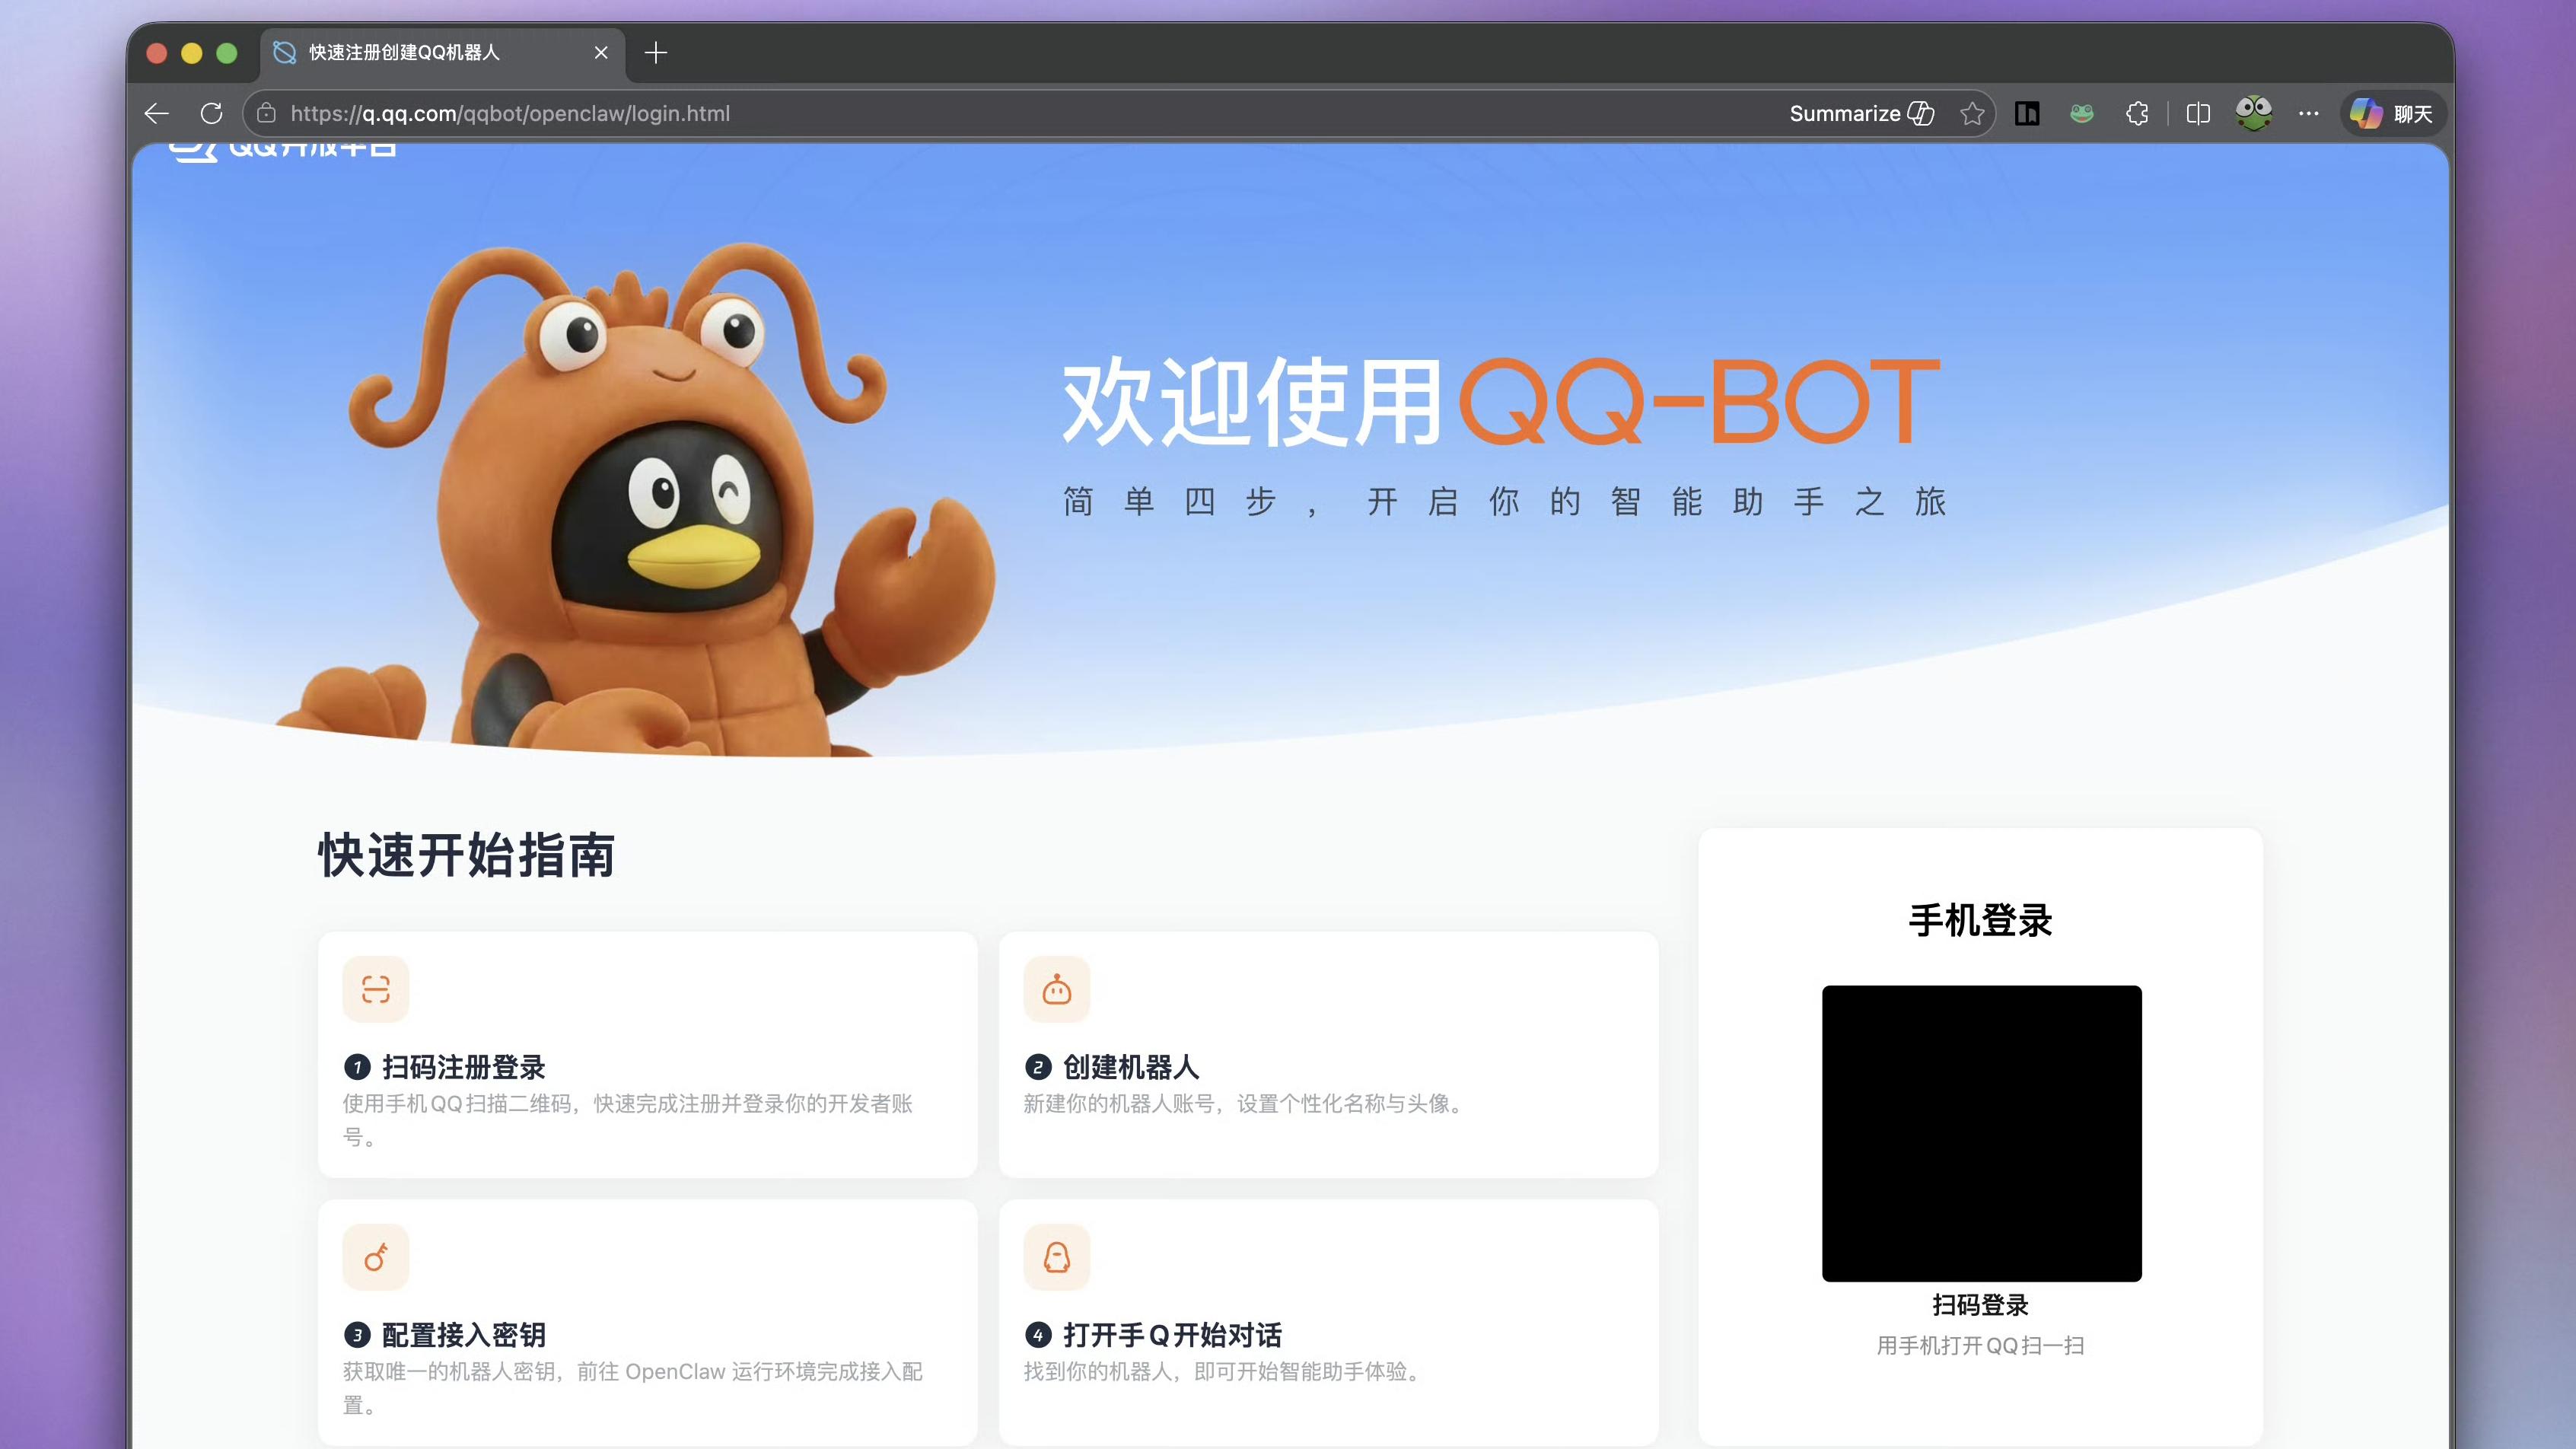Open a new browser tab

click(x=656, y=52)
